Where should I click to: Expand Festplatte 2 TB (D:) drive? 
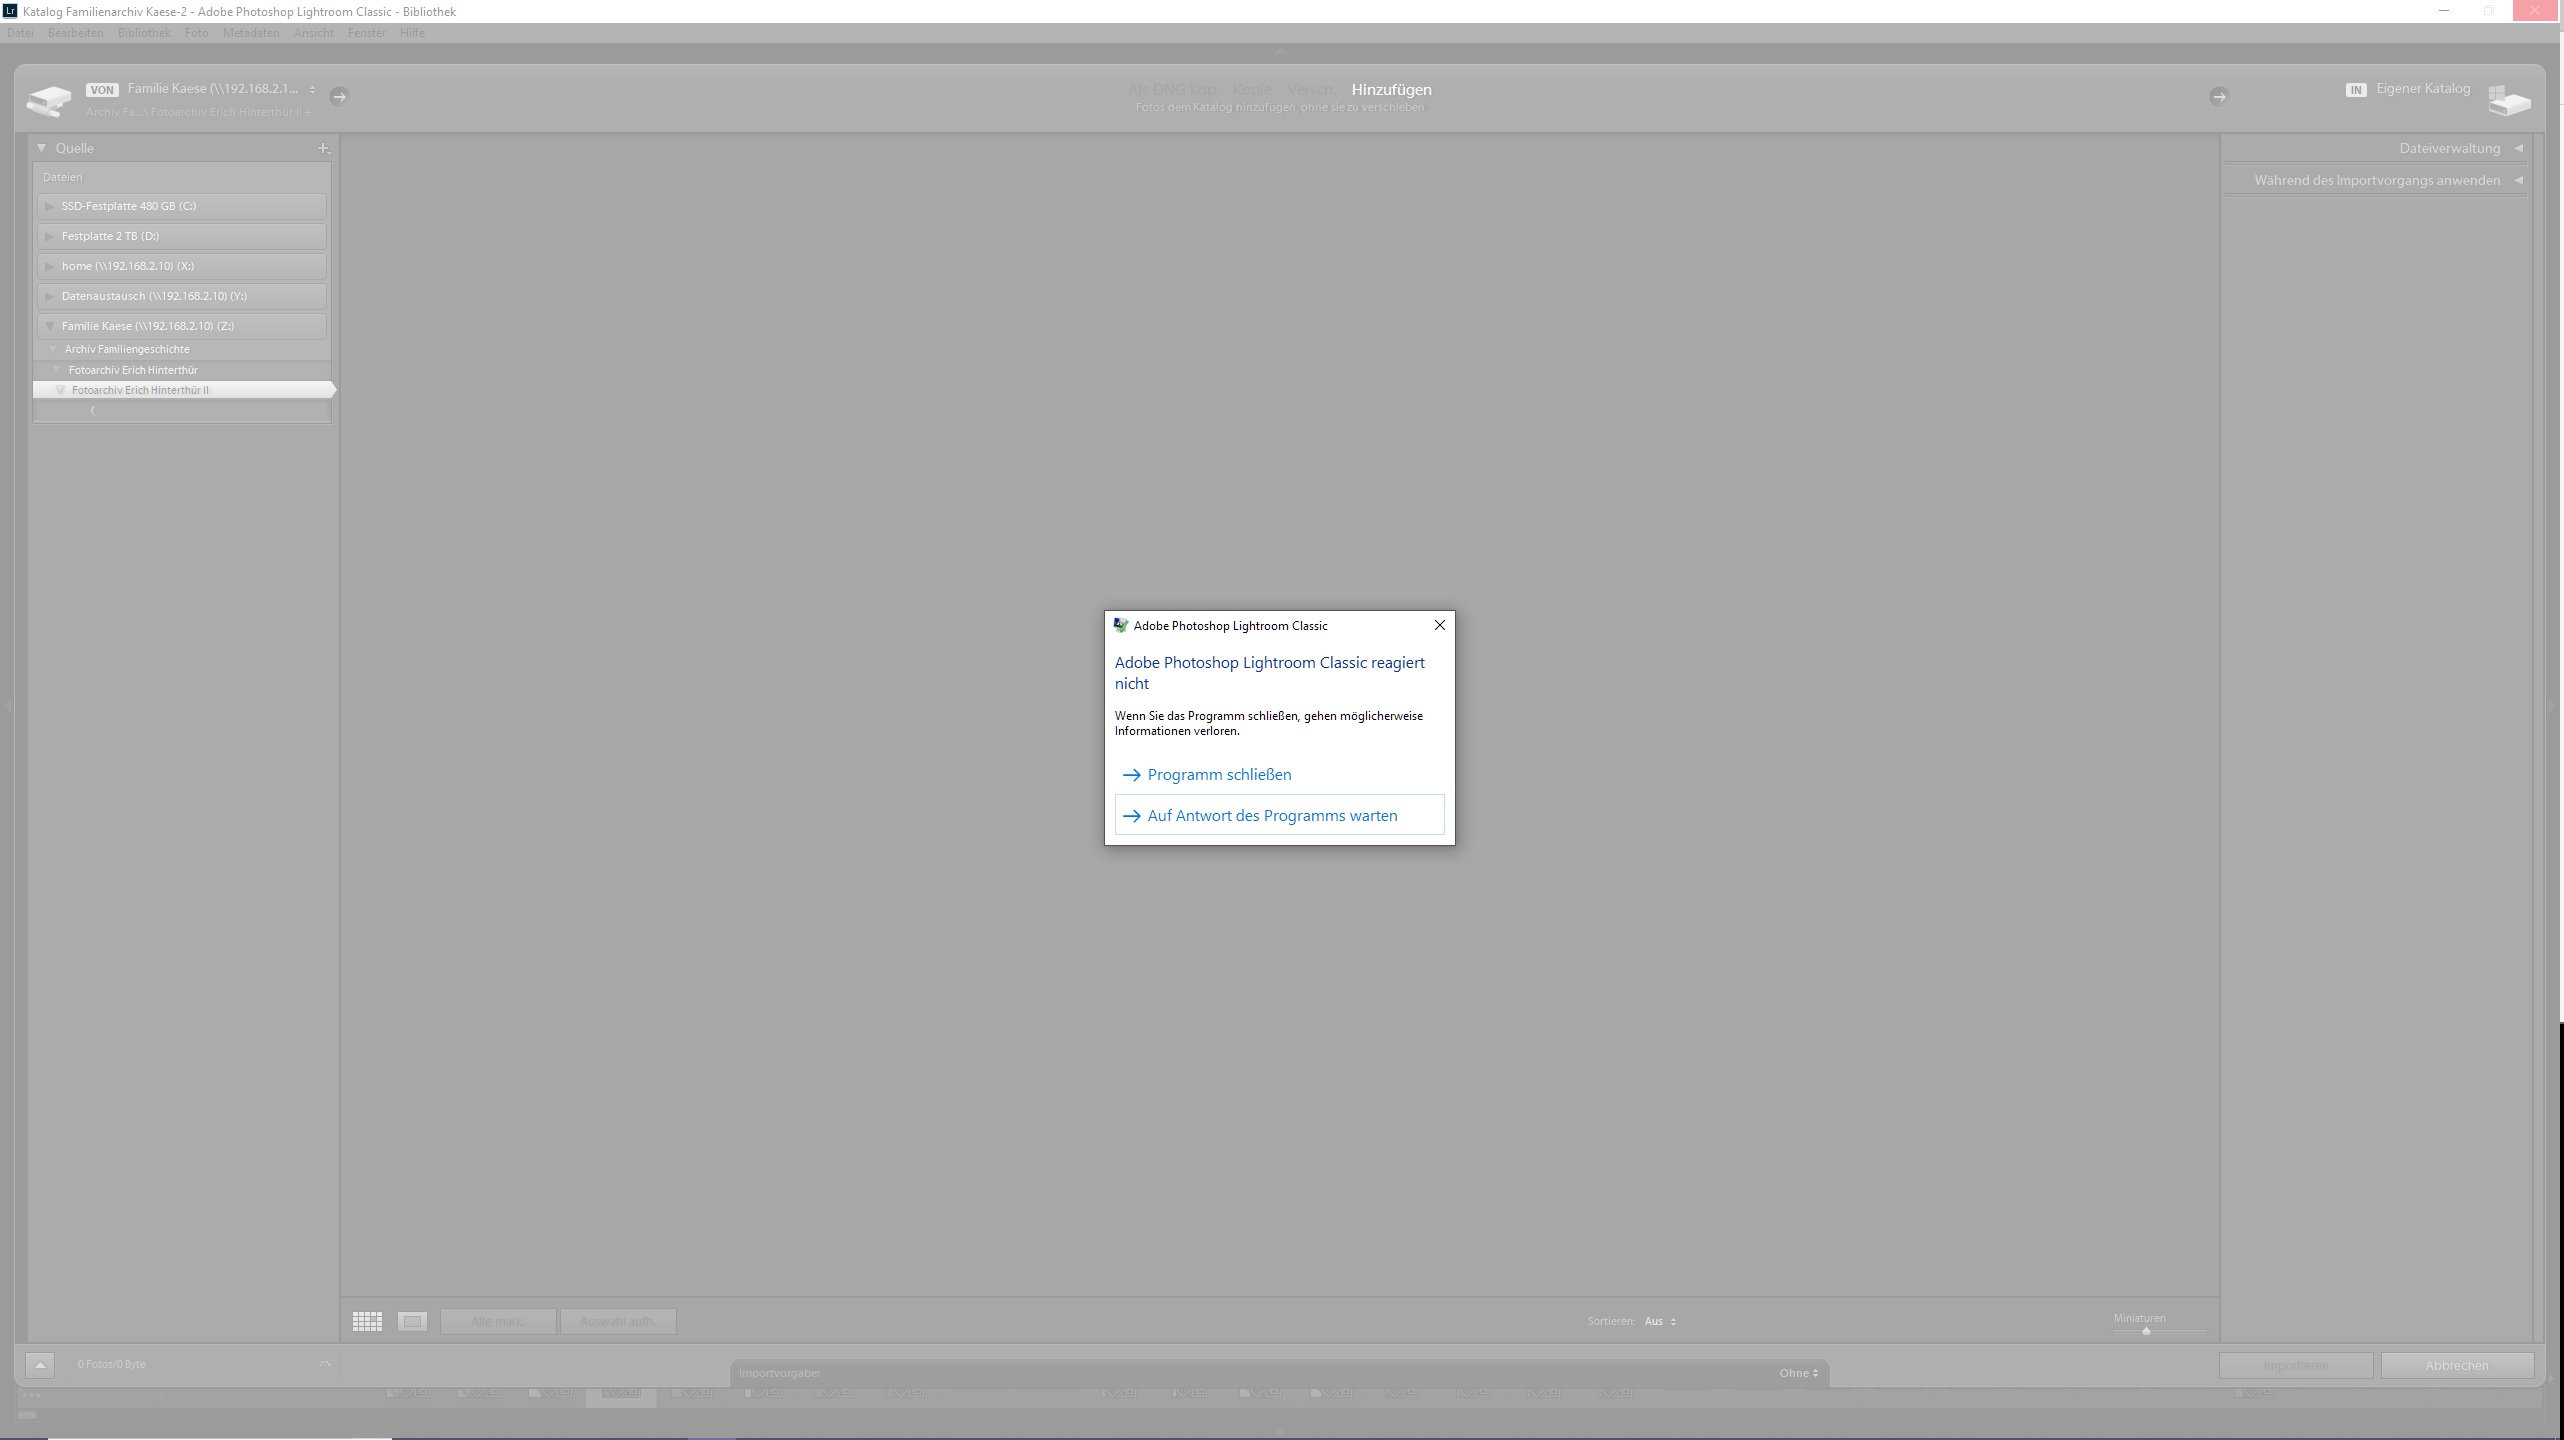50,236
